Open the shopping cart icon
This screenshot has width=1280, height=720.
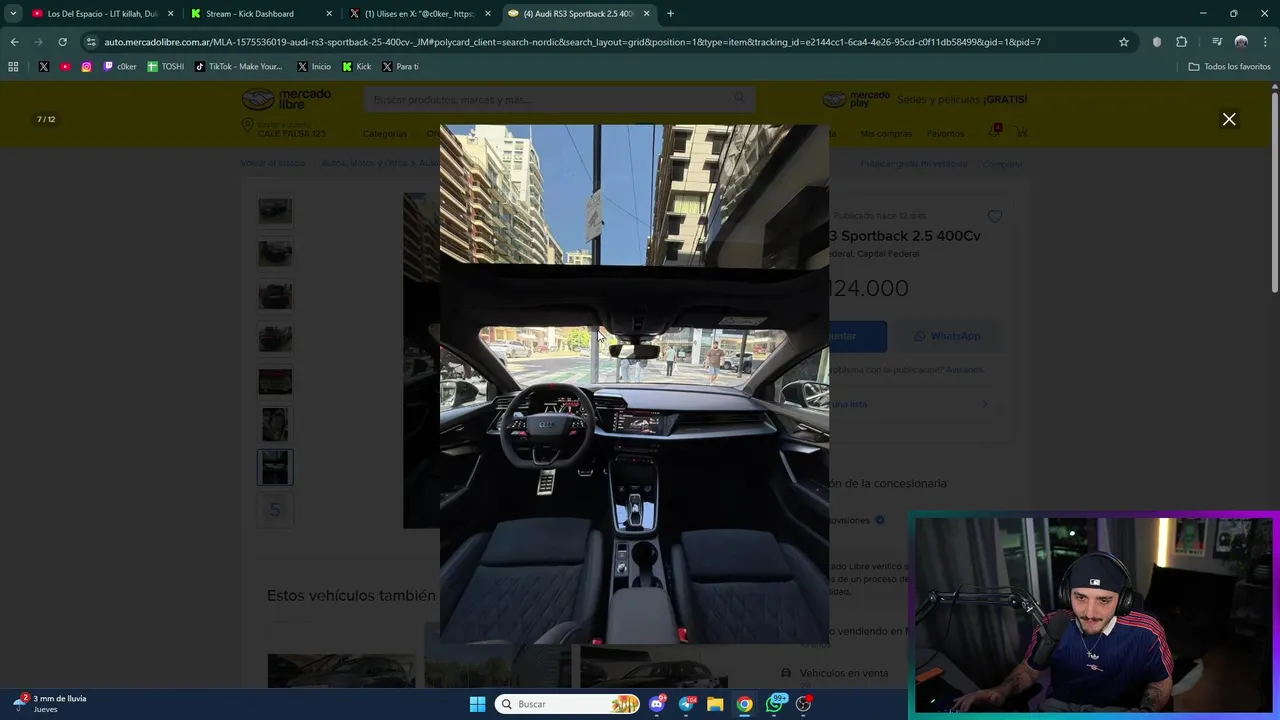1022,132
